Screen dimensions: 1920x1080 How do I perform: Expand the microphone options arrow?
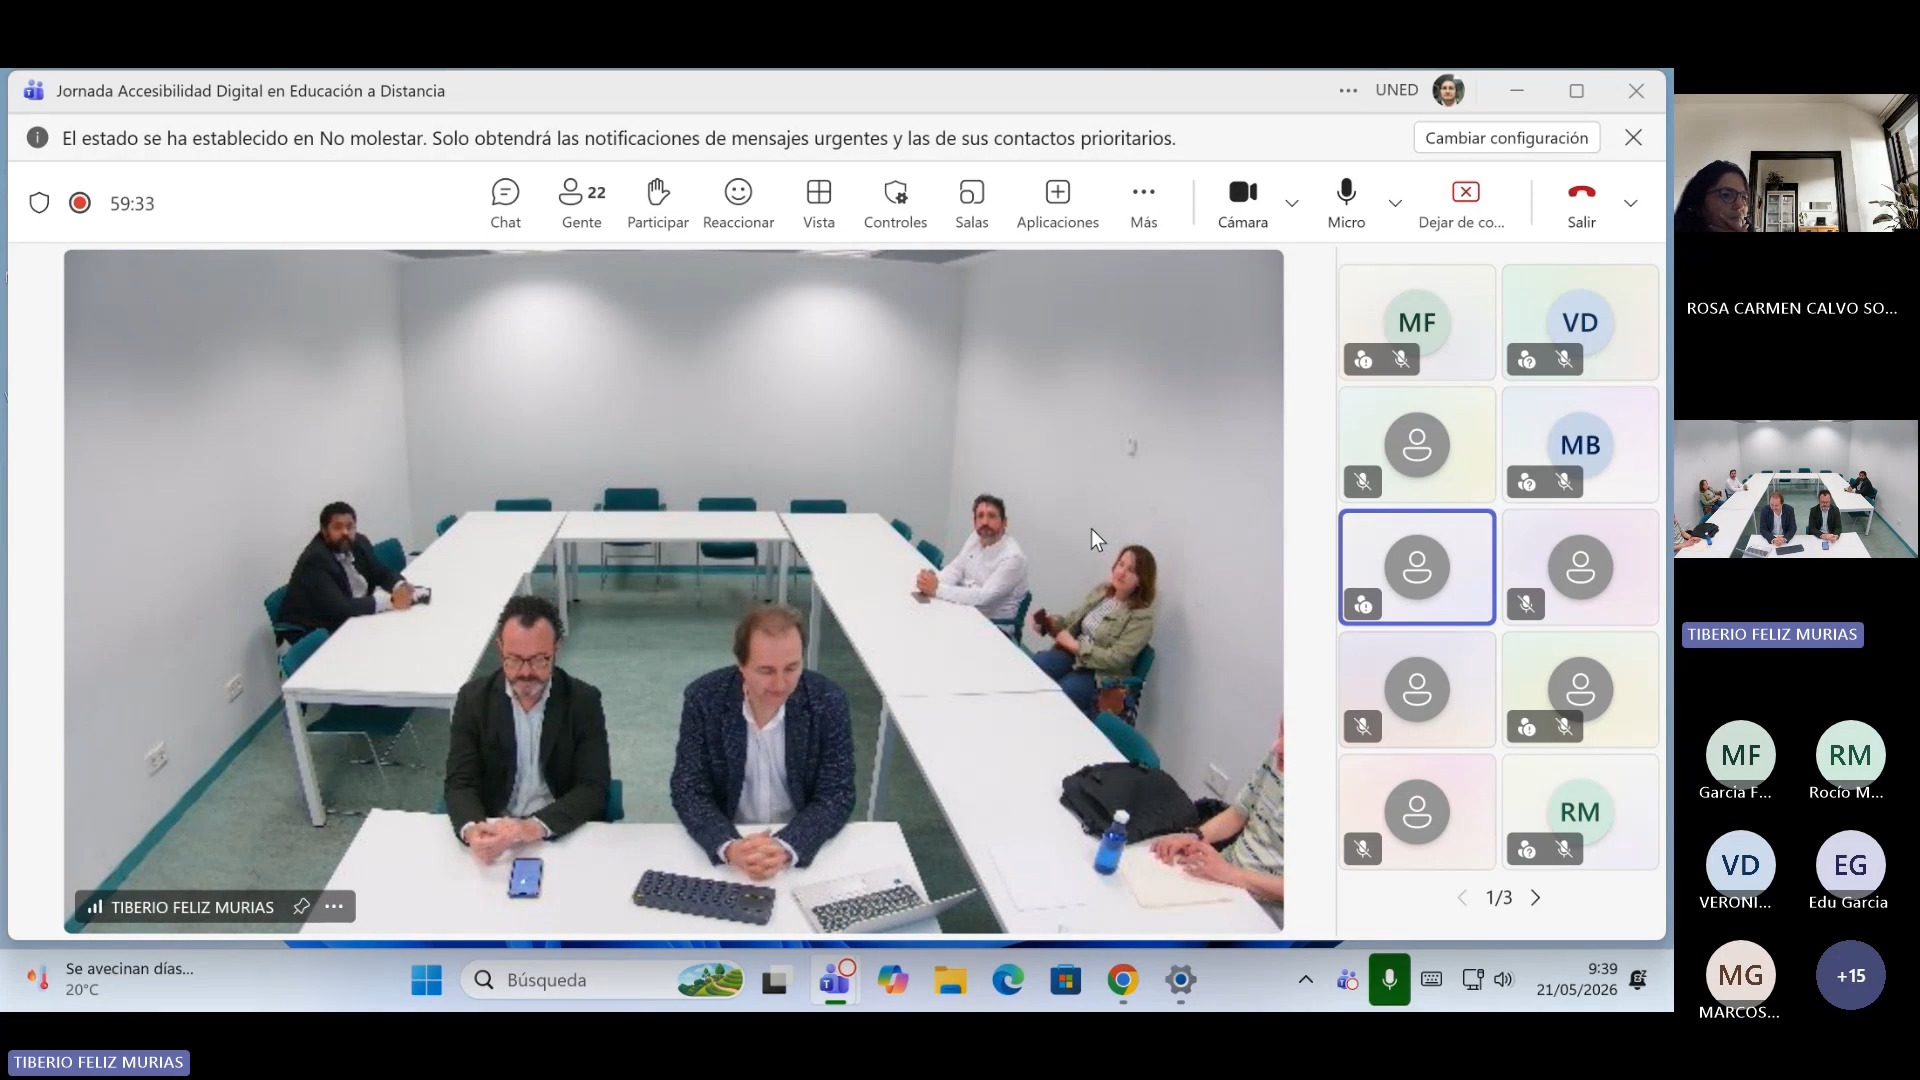(1395, 203)
